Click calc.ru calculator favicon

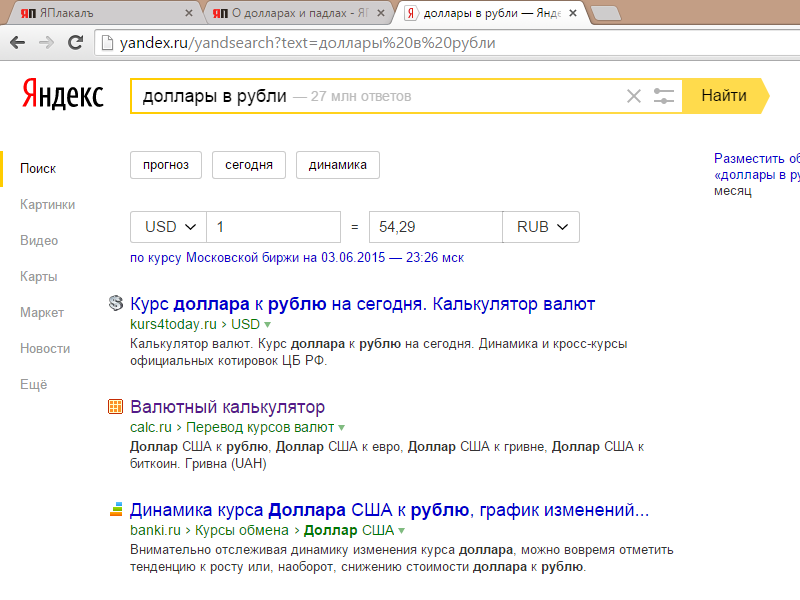coord(116,407)
